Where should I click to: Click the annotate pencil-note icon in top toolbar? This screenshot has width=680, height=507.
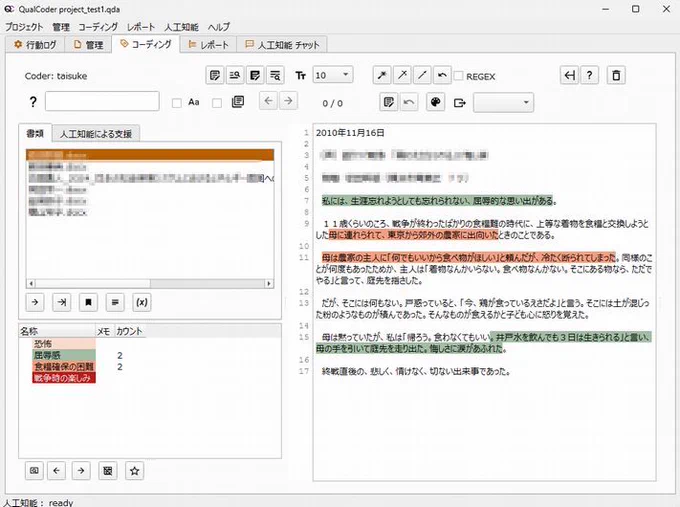click(255, 75)
